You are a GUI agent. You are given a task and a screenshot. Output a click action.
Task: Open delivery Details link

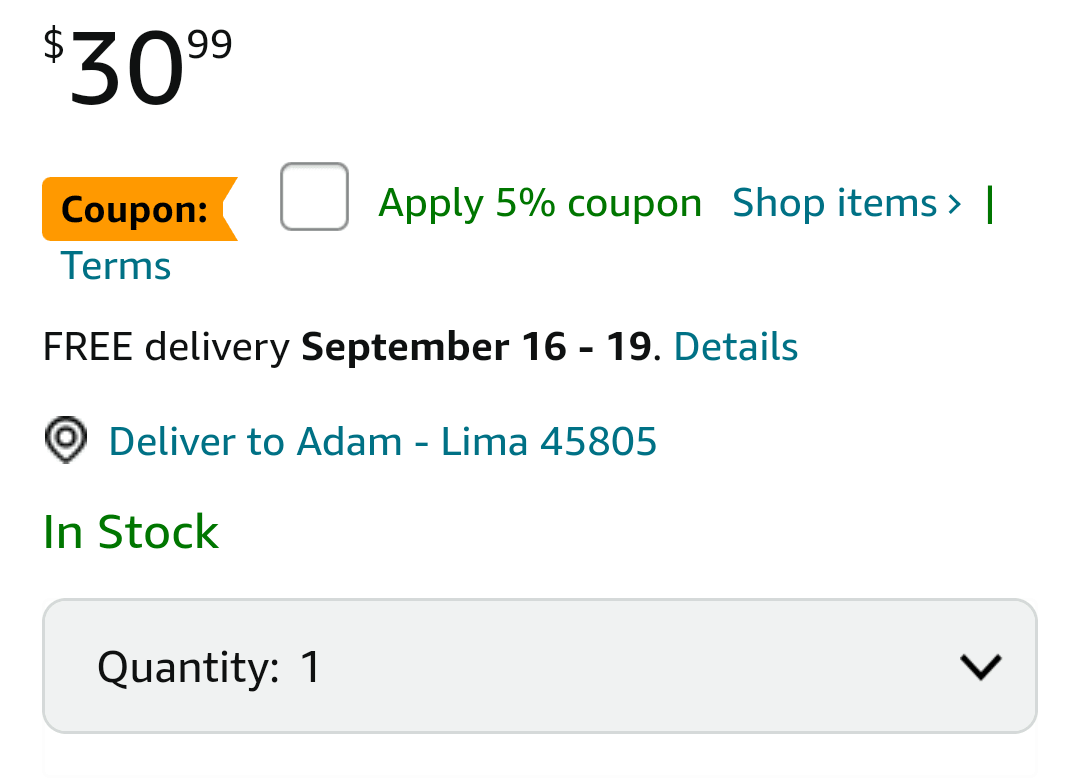point(736,346)
